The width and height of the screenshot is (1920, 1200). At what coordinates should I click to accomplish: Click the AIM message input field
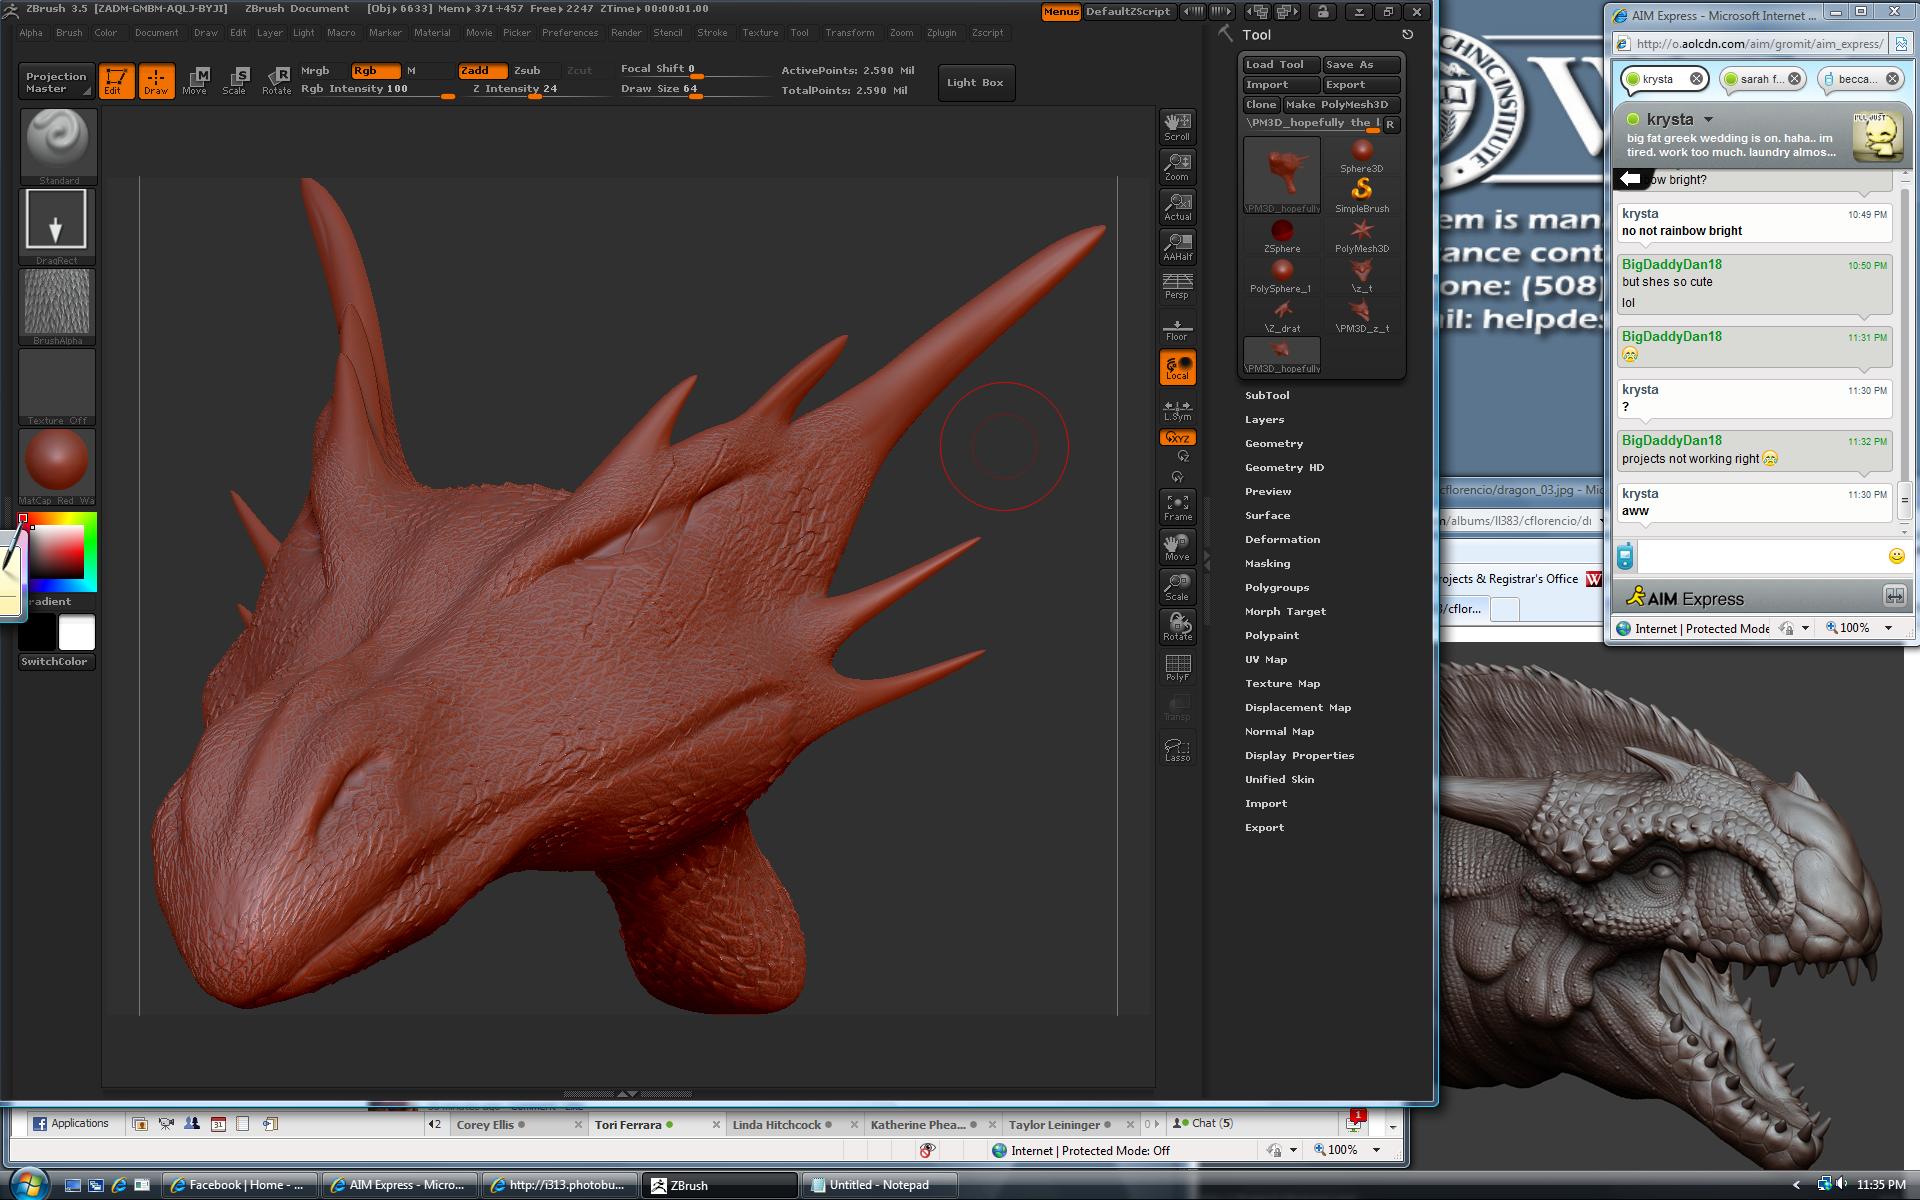click(1760, 556)
